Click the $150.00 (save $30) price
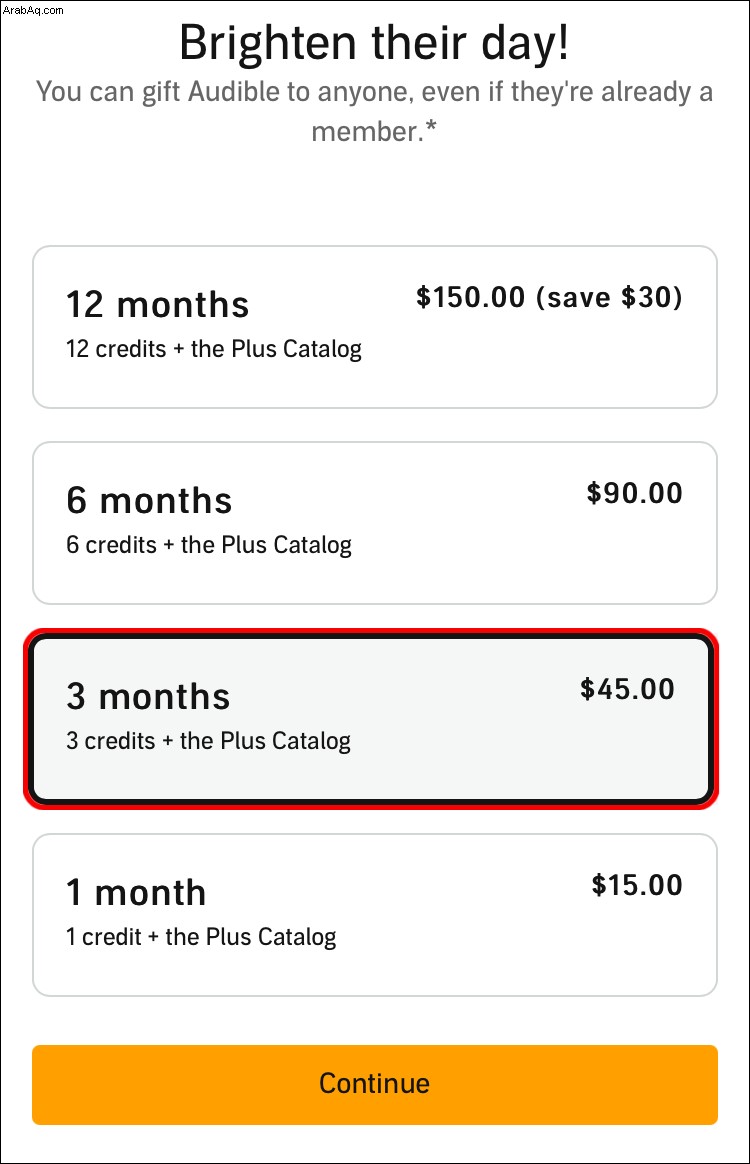The height and width of the screenshot is (1164, 750). point(549,297)
